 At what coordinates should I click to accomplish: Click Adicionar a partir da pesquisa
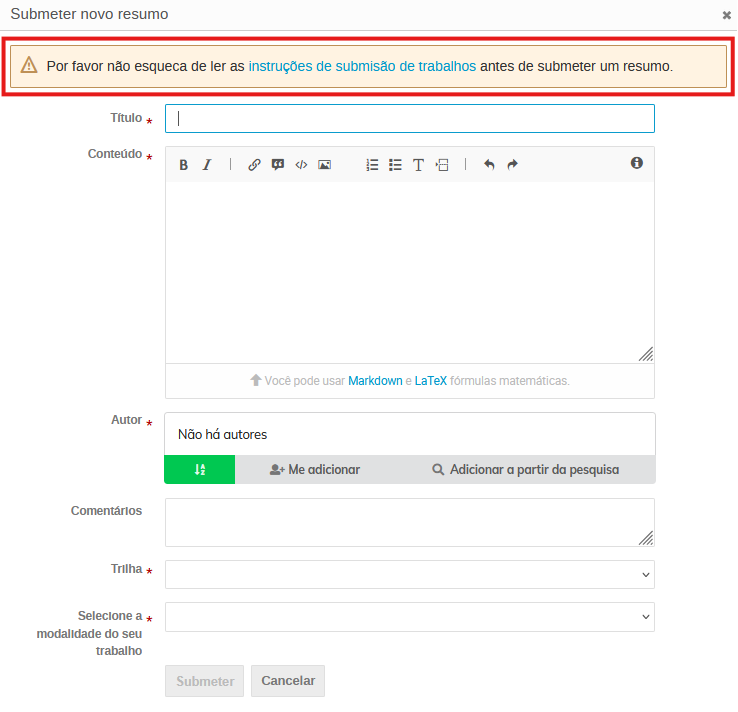(x=525, y=470)
